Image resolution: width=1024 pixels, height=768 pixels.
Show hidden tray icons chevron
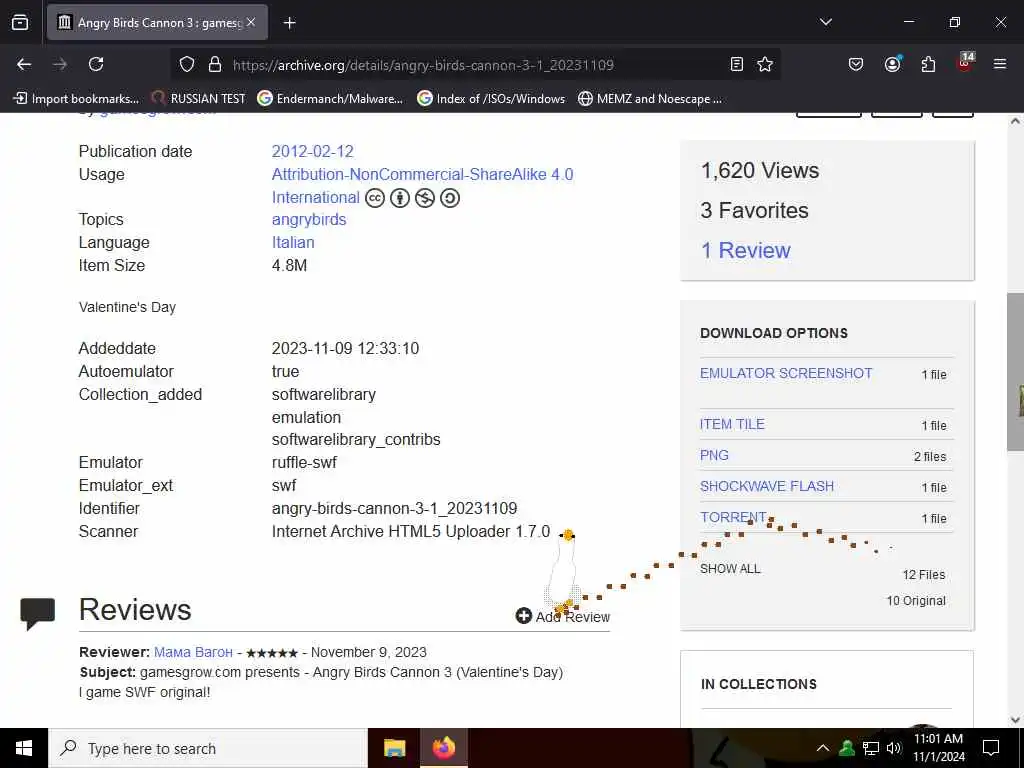[823, 748]
